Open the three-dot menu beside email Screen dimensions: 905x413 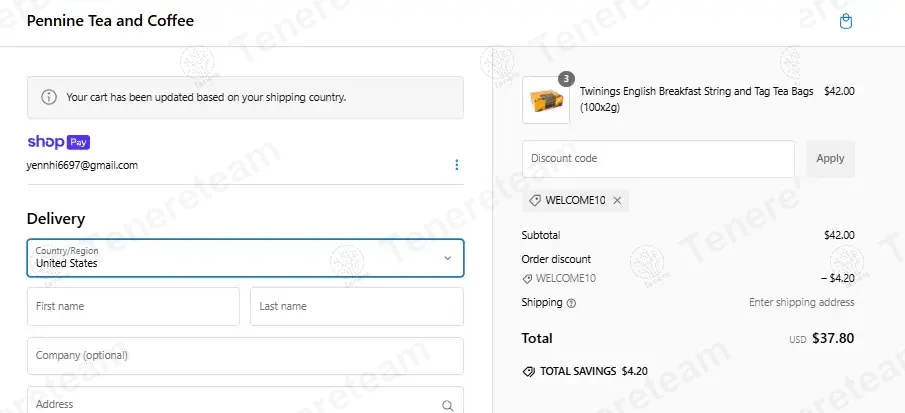click(x=457, y=165)
